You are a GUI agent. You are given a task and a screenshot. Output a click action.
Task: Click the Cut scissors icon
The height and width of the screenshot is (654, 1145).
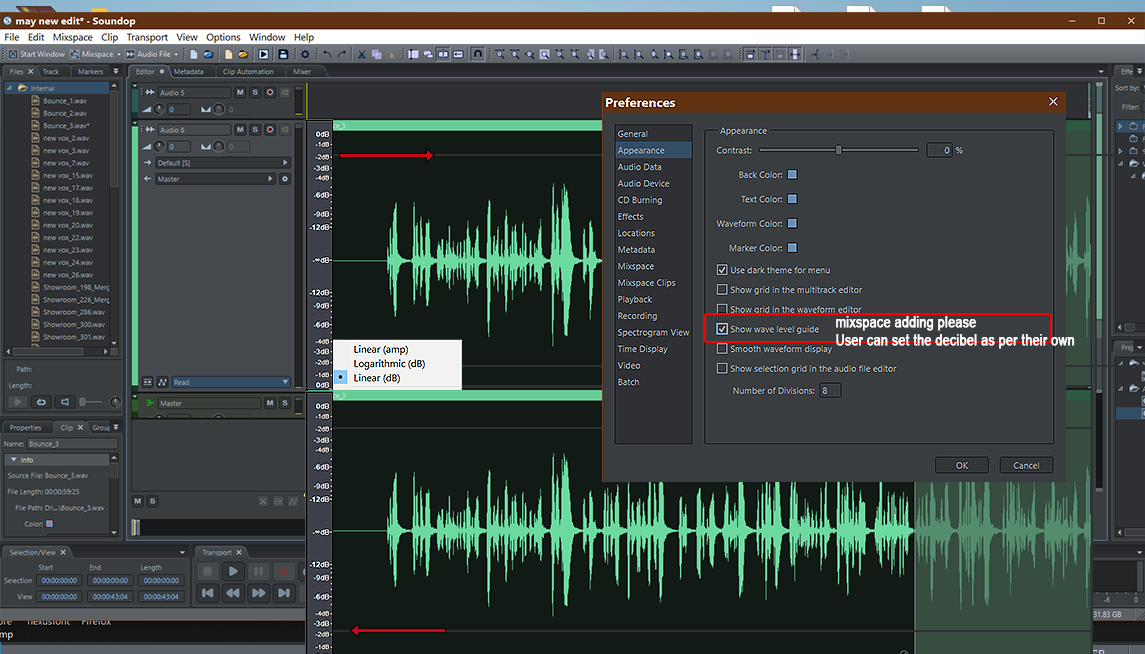(x=362, y=54)
